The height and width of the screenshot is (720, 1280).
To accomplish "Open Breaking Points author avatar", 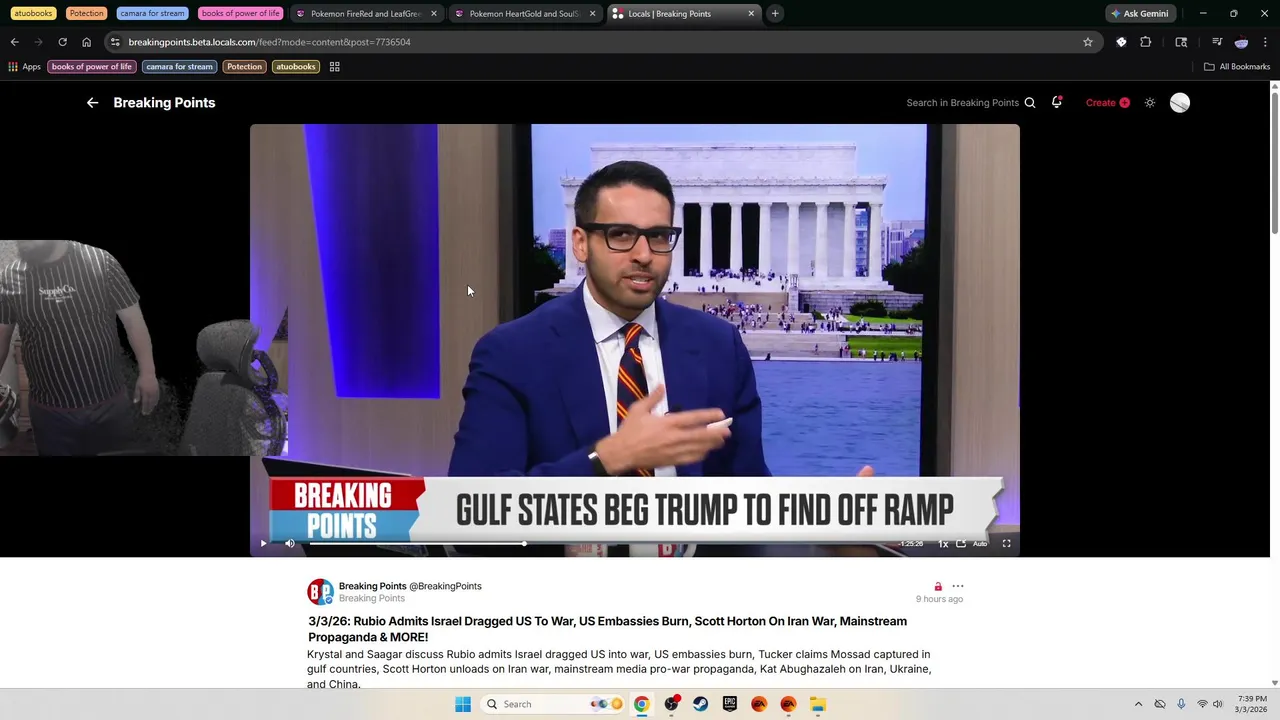I will (320, 592).
